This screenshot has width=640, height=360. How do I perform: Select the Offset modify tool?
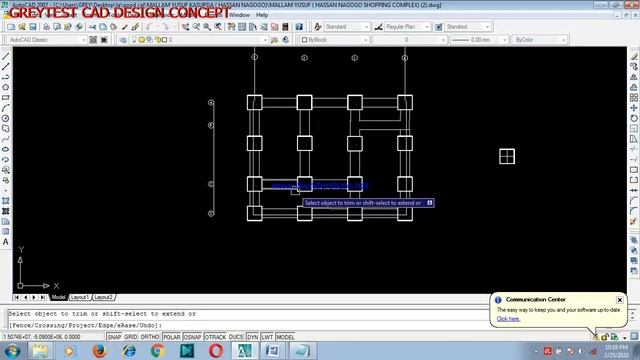coord(633,87)
